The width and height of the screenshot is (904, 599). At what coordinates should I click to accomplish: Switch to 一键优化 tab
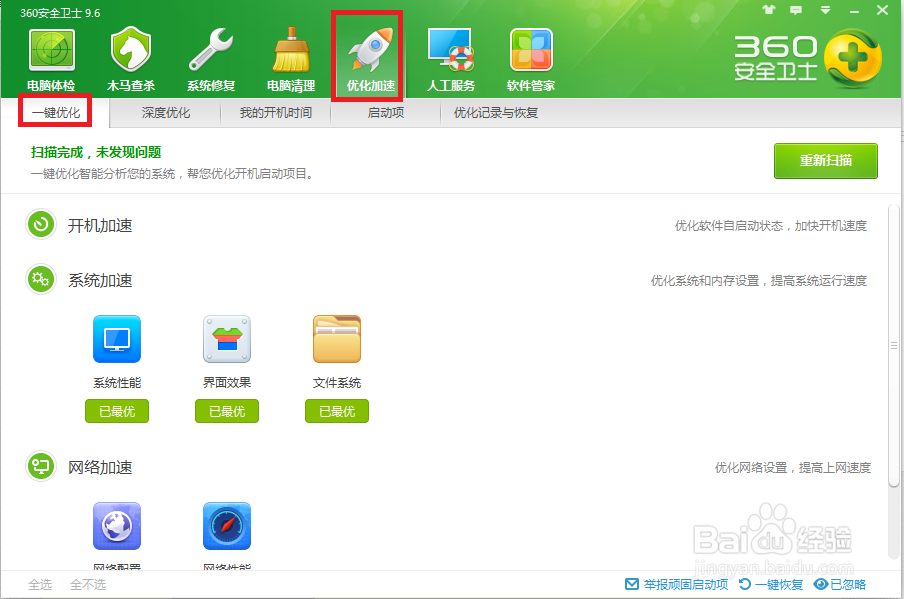point(55,112)
